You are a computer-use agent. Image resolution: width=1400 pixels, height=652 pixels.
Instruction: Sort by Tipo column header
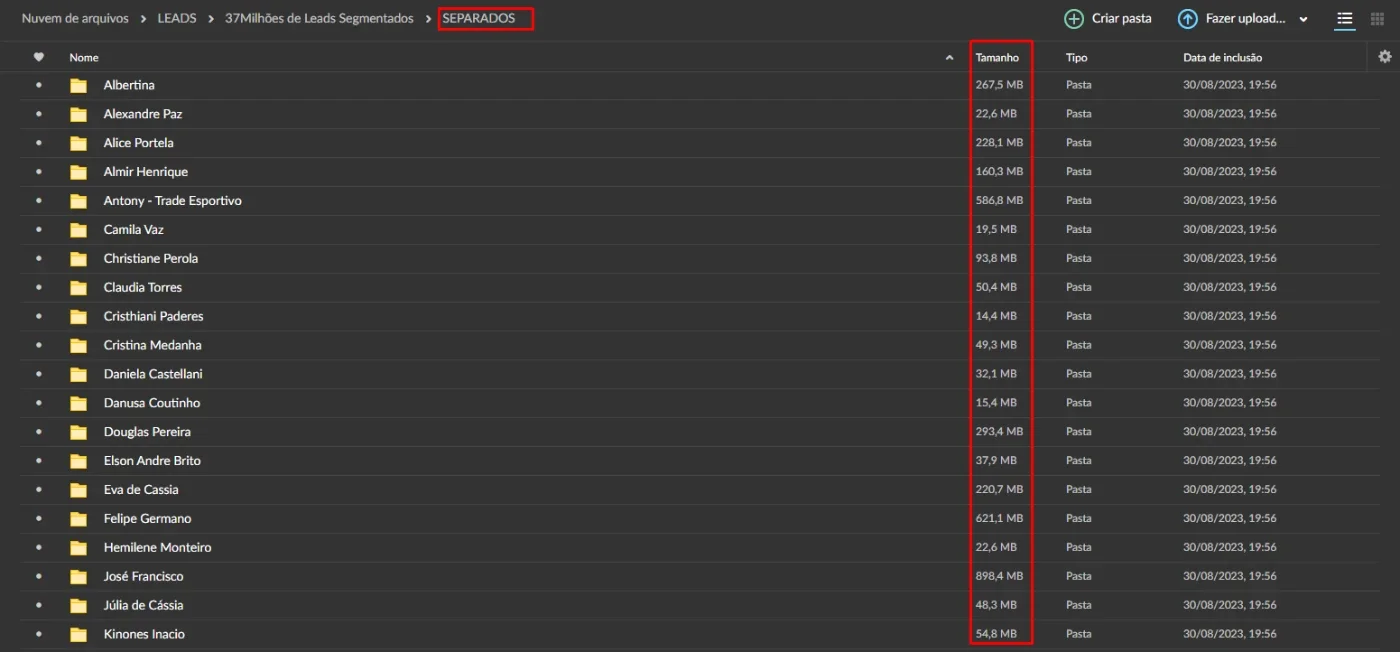[x=1076, y=58]
